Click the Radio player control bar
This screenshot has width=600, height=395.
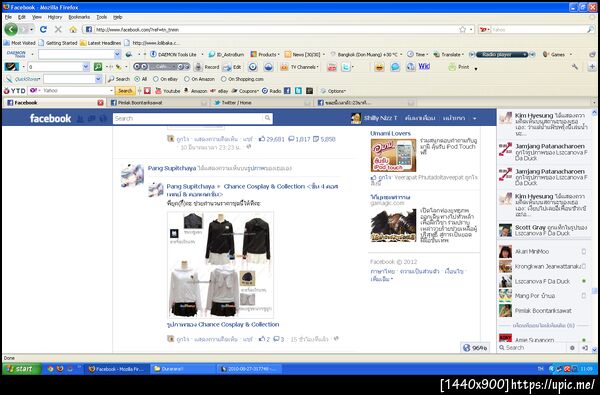coord(502,54)
